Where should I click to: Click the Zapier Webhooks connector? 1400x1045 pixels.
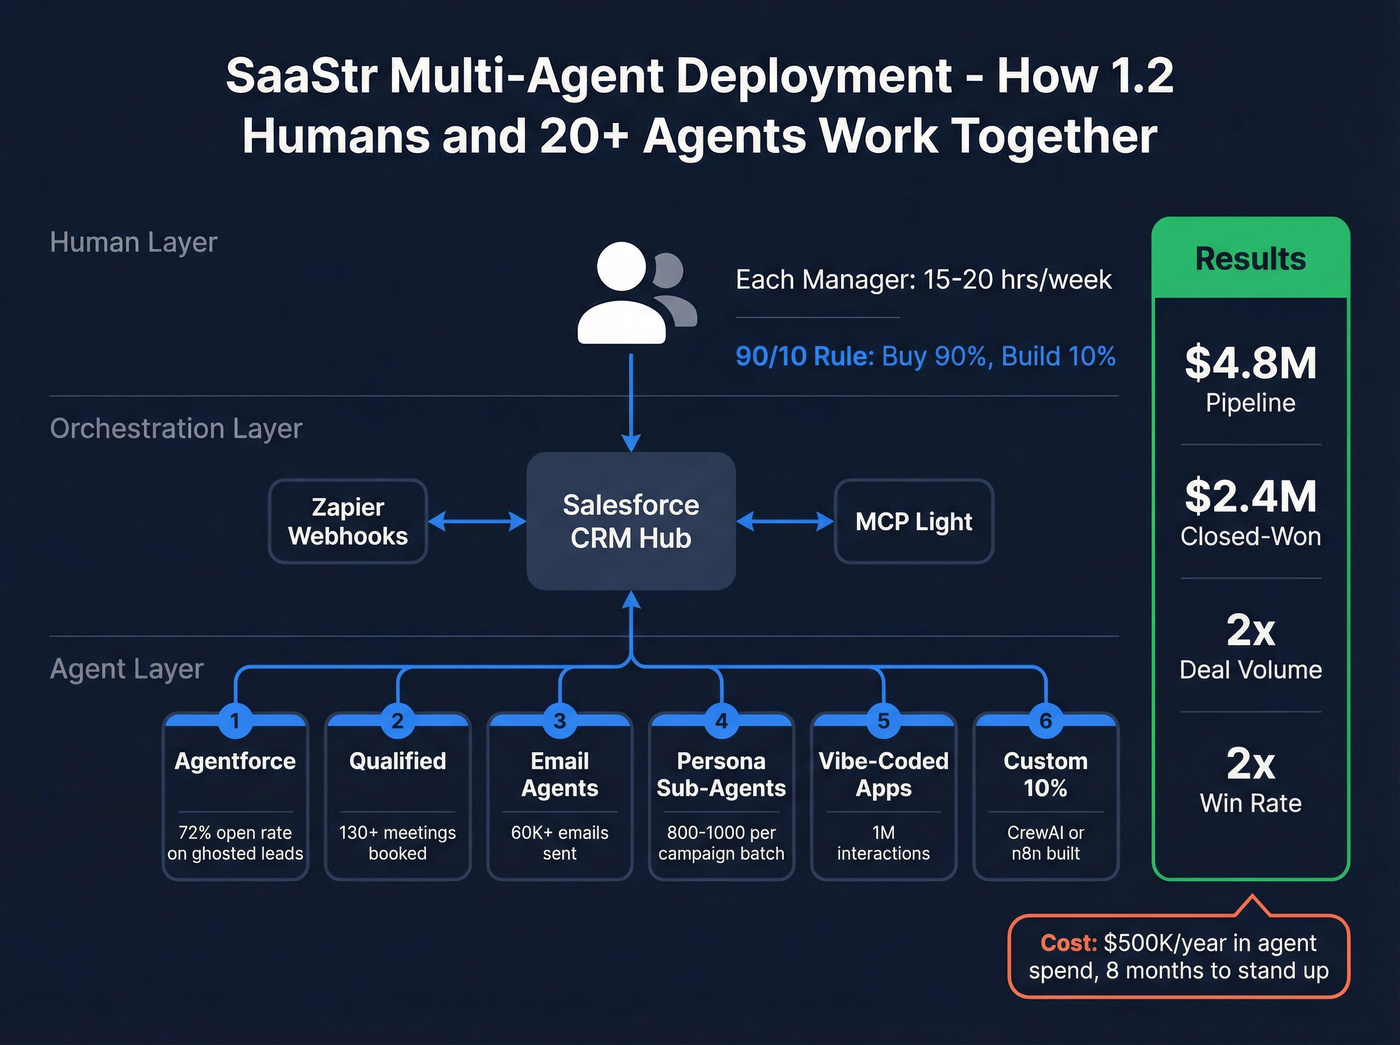point(347,521)
